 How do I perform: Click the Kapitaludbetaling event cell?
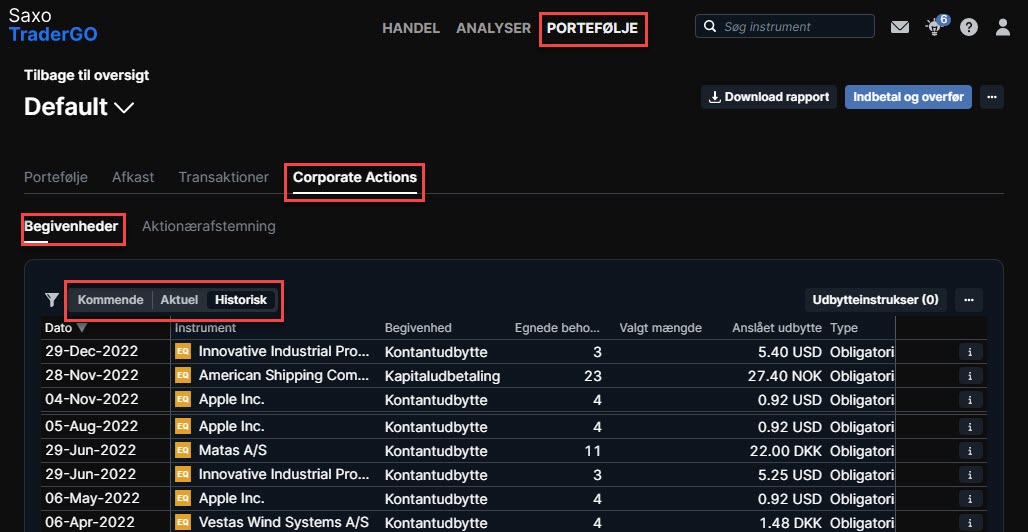(443, 376)
